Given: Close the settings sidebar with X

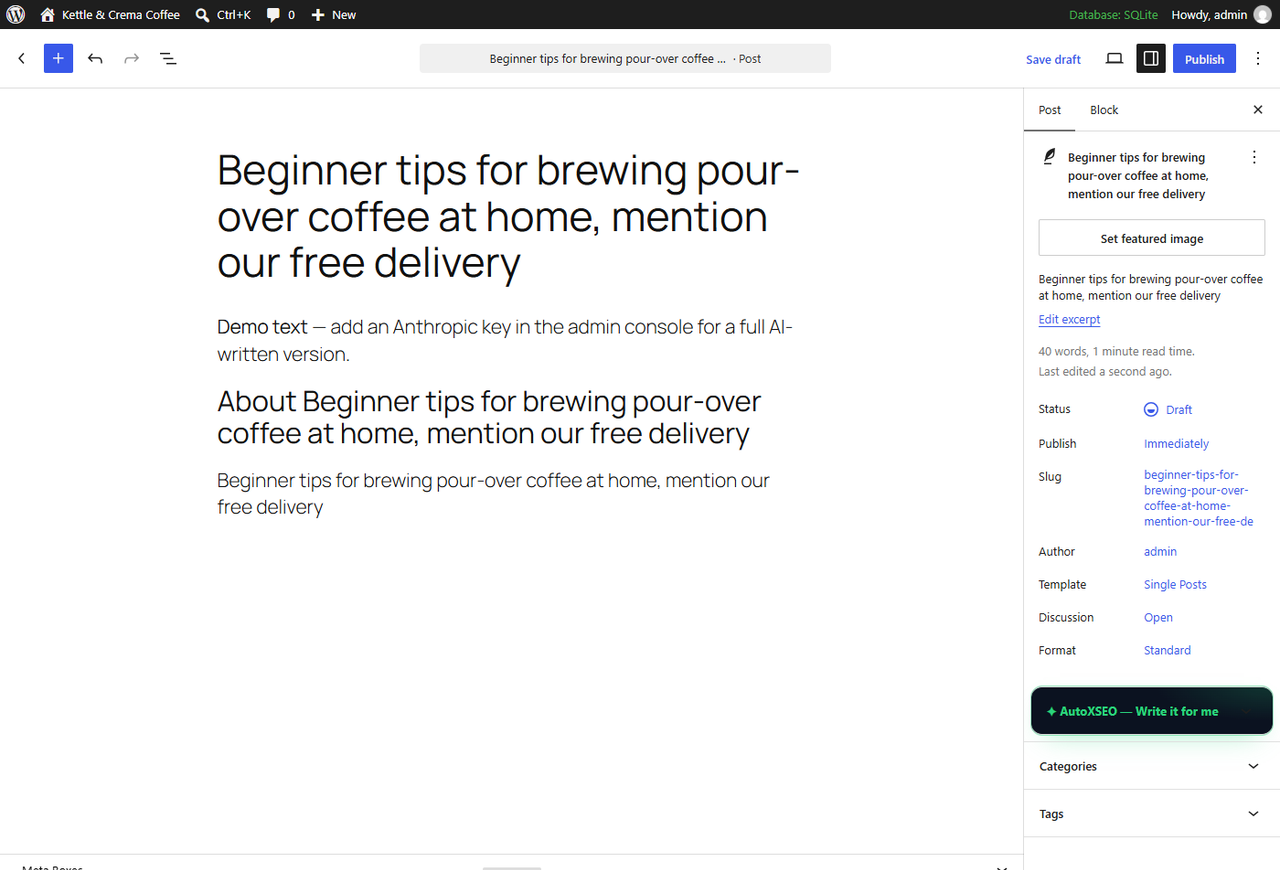Looking at the screenshot, I should click(1258, 110).
